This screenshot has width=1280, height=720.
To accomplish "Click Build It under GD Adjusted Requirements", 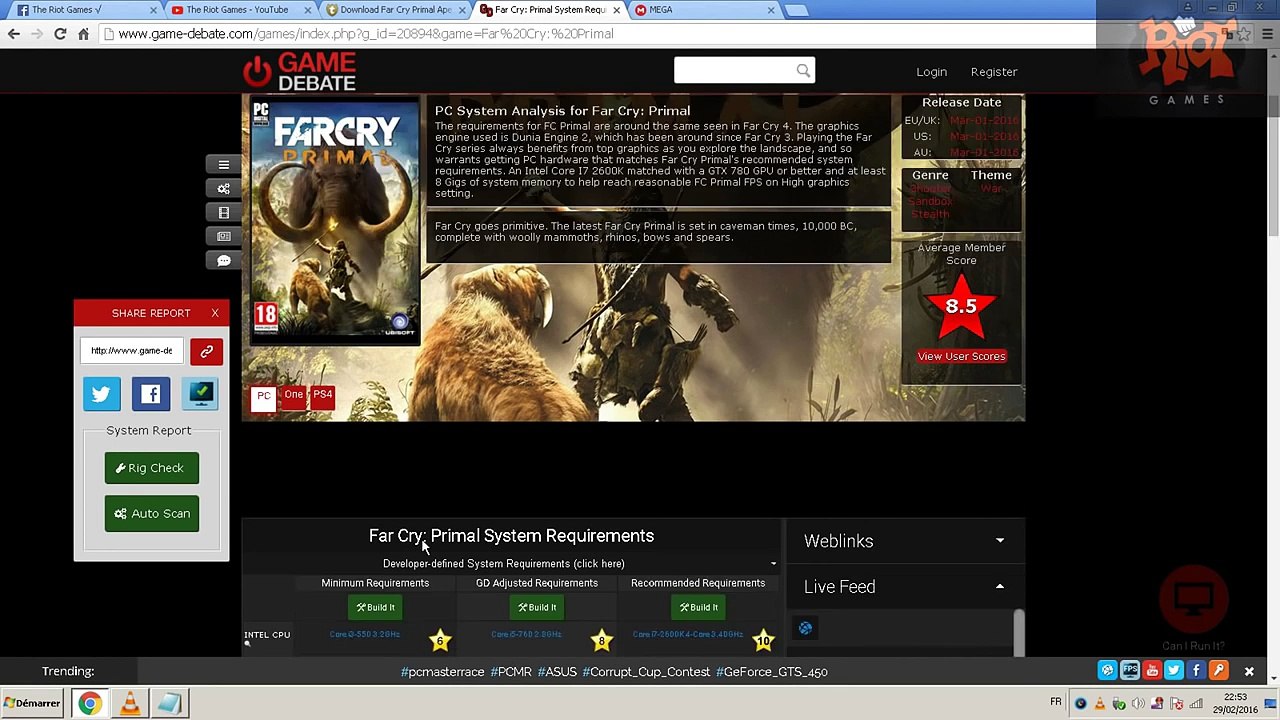I will pyautogui.click(x=537, y=607).
